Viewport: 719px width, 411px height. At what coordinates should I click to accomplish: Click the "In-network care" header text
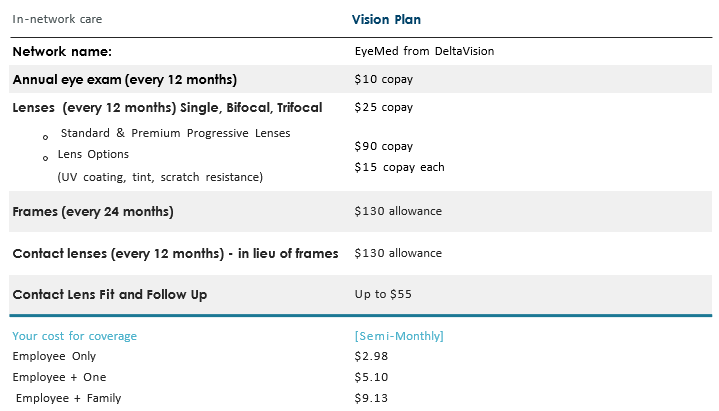[57, 19]
